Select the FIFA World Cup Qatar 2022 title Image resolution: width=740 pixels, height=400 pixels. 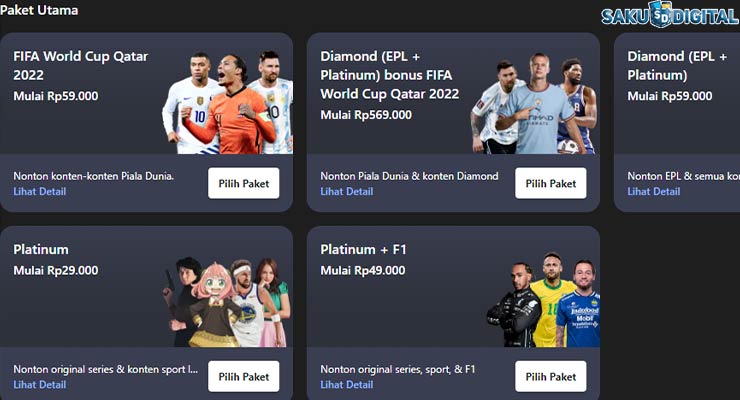[81, 66]
